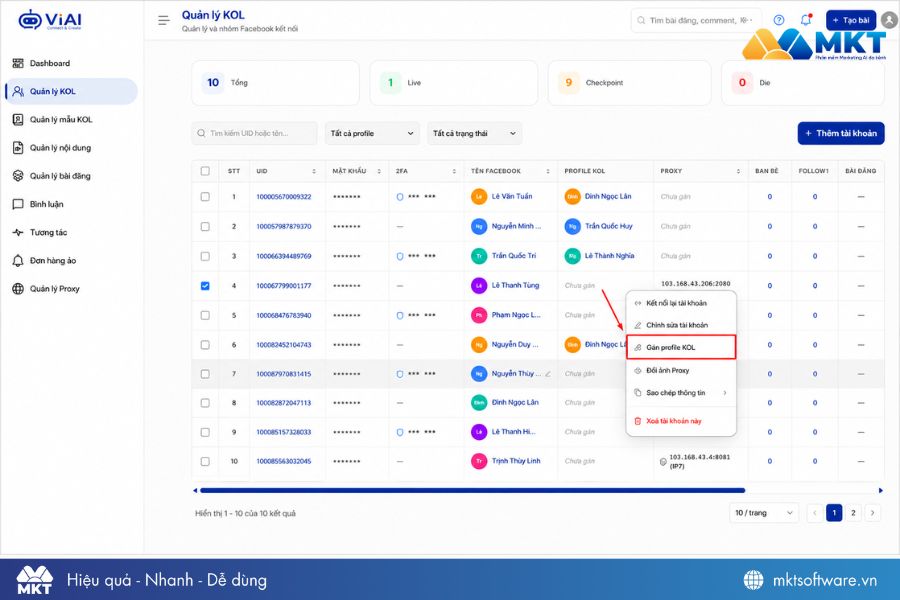The height and width of the screenshot is (600, 900).
Task: Sort by PROXY column
Action: 738,171
